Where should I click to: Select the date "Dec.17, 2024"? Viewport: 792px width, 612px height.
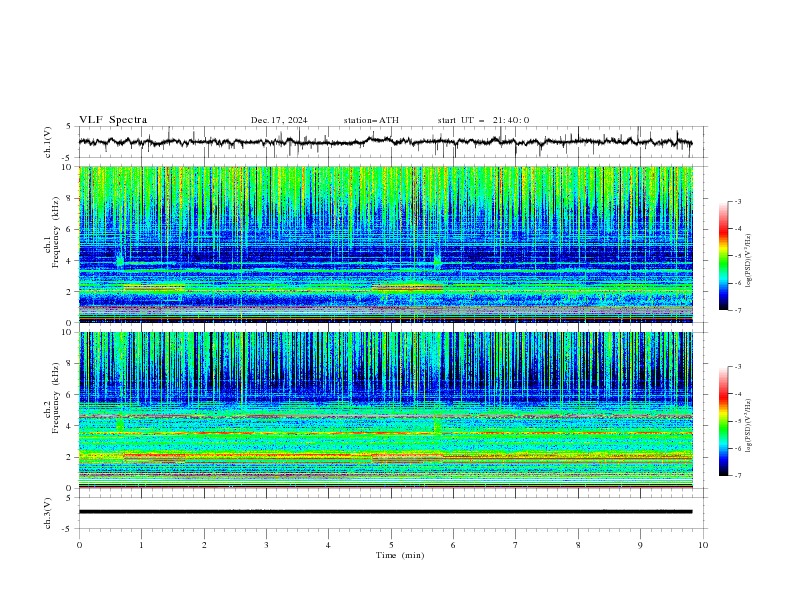coord(279,120)
